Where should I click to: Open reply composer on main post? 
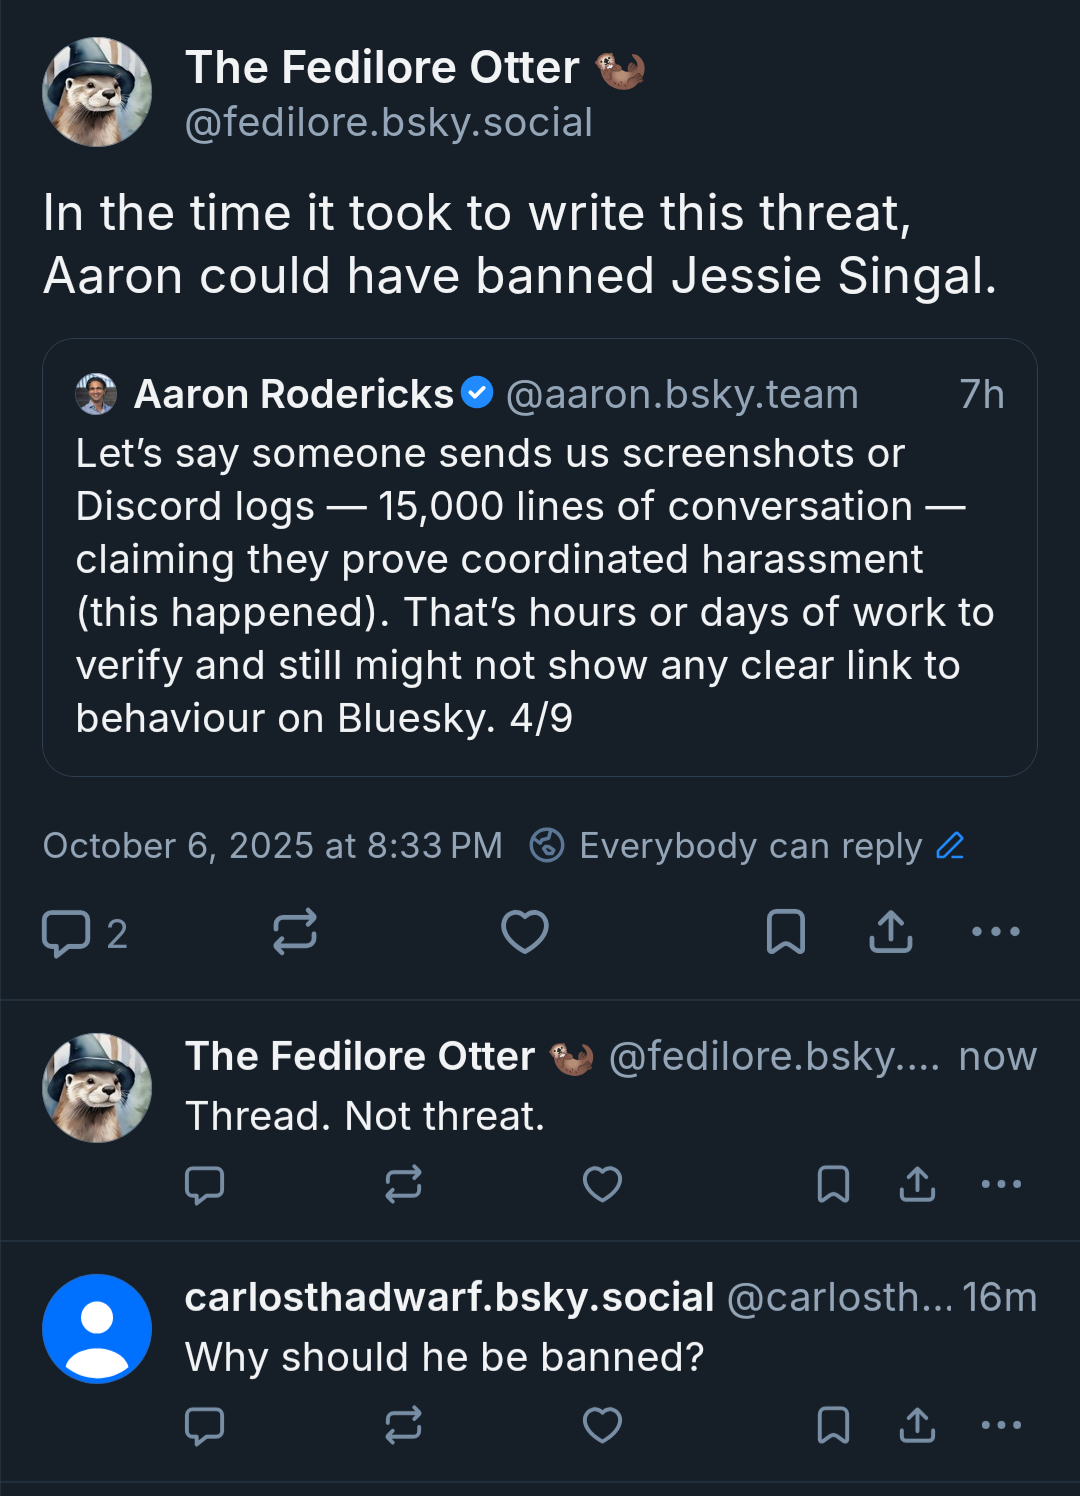[x=67, y=933]
